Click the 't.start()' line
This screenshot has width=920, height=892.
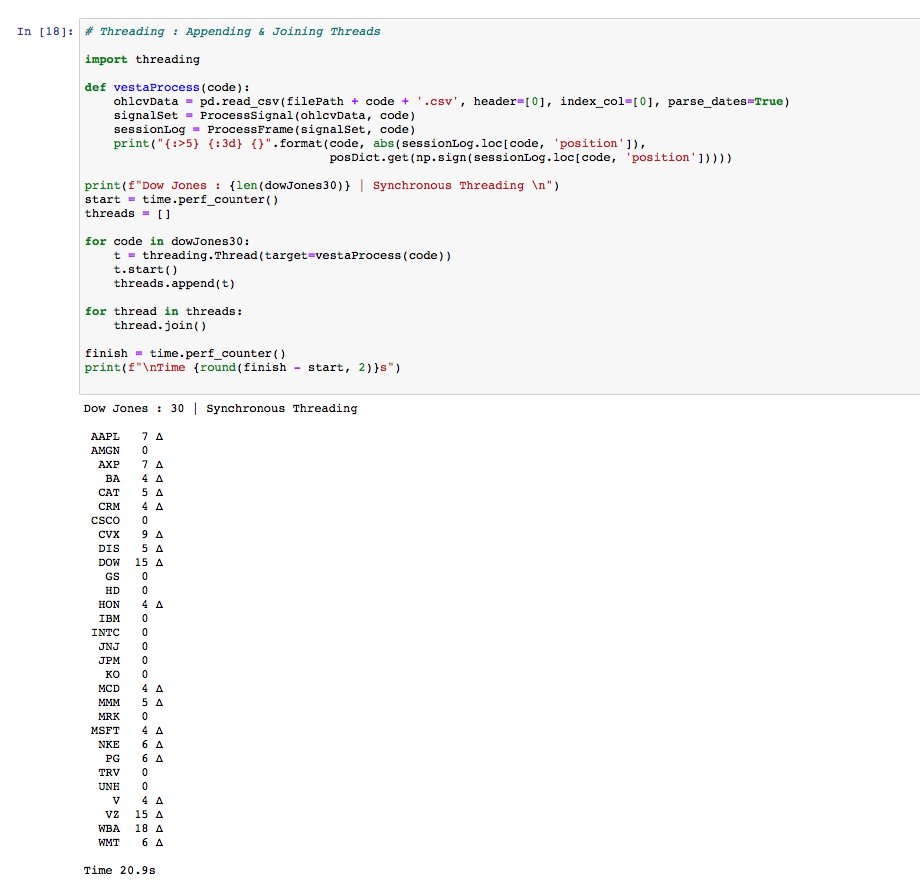pyautogui.click(x=146, y=269)
